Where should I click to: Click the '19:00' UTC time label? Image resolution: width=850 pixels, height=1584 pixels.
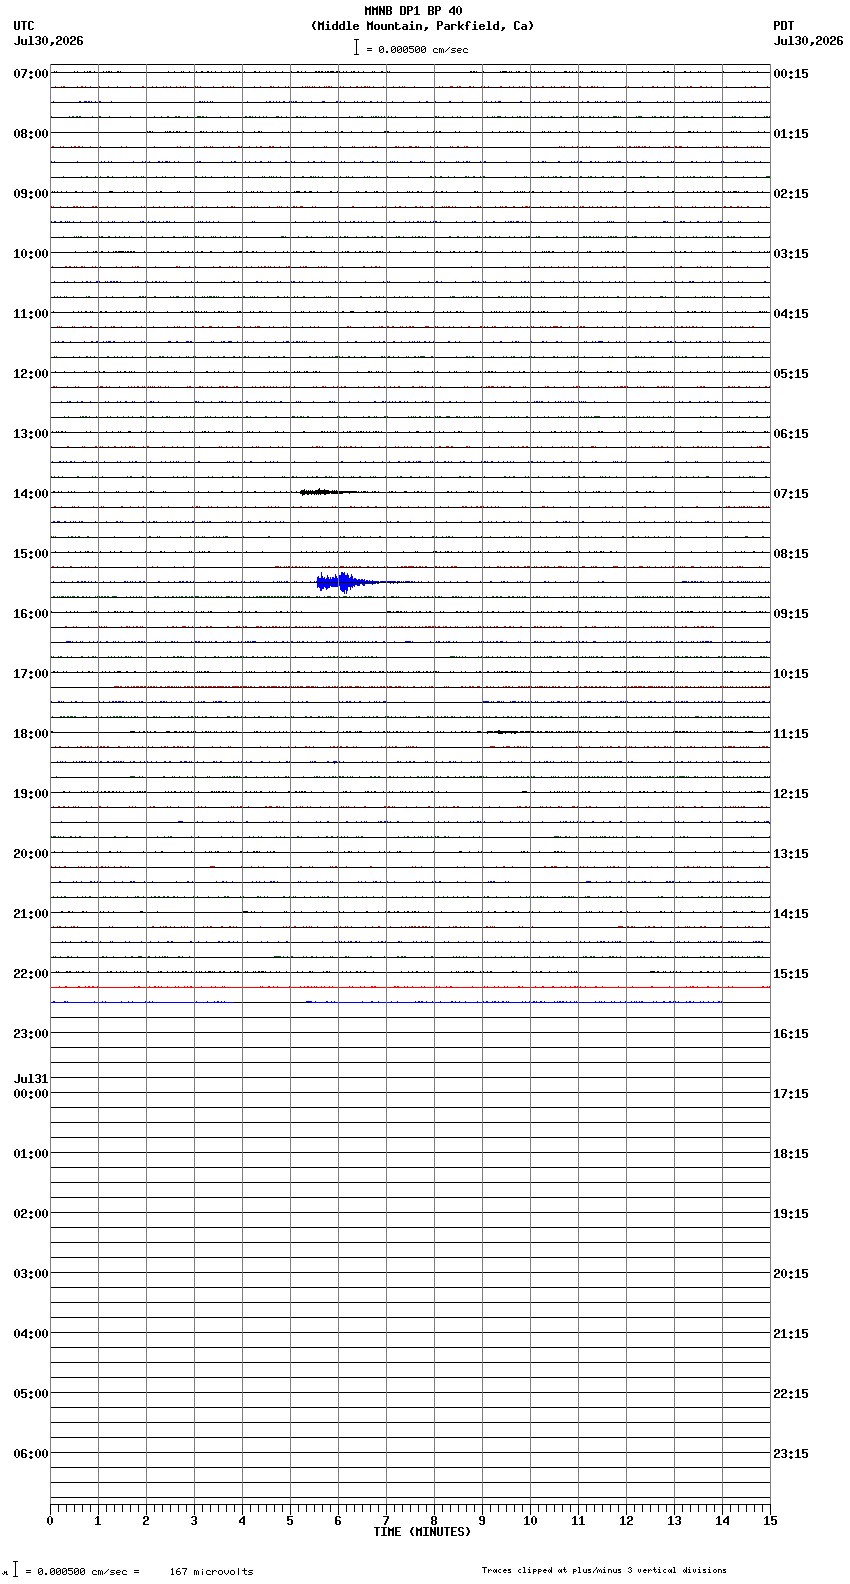tap(31, 794)
